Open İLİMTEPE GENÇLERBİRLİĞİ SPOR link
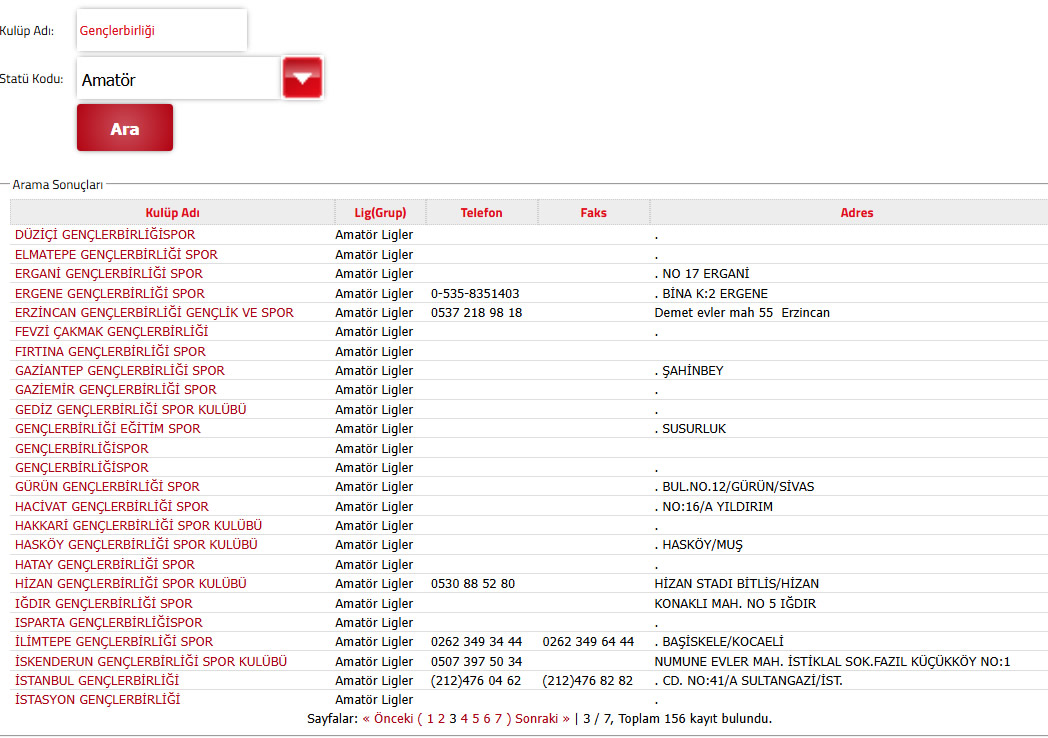The image size is (1048, 738). pos(114,642)
